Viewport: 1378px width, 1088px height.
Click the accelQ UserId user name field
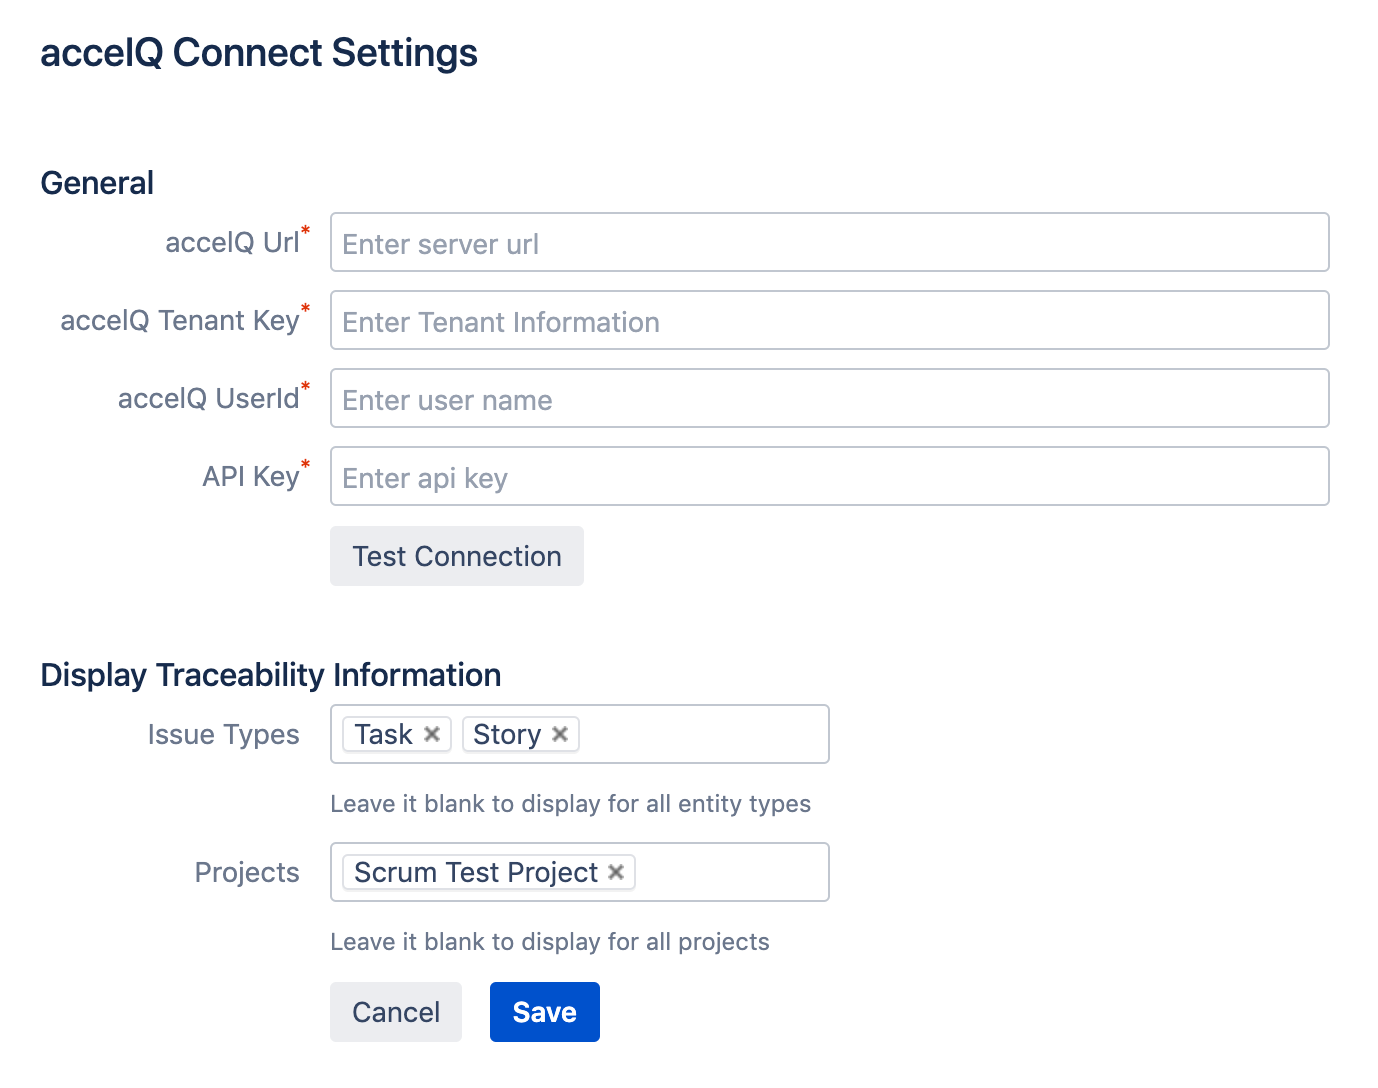(830, 398)
